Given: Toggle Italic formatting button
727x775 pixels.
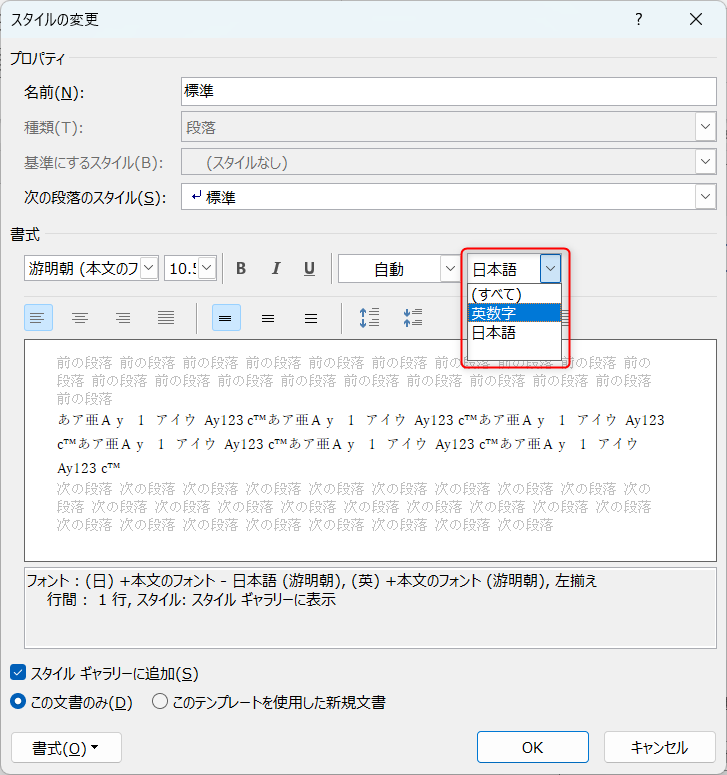Looking at the screenshot, I should 276,268.
